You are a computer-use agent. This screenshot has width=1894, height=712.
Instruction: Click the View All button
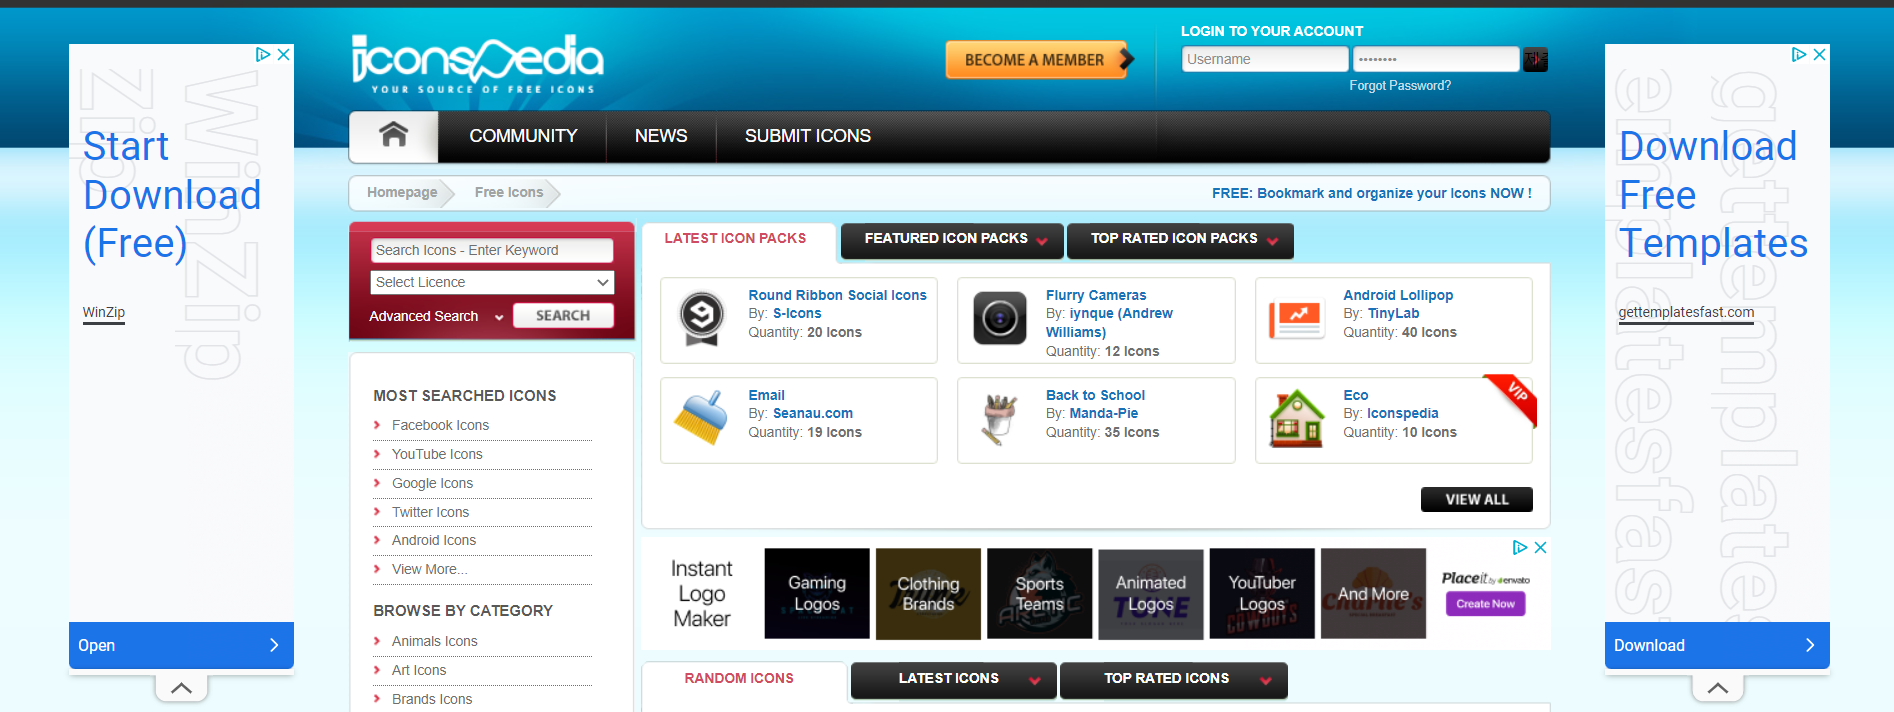[x=1476, y=499]
